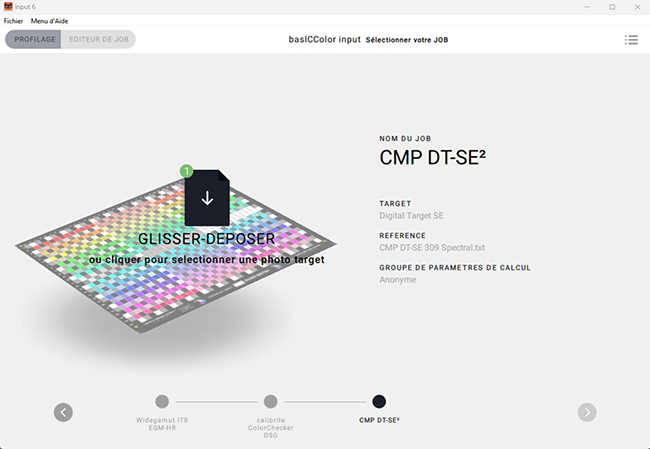Click the basICColor app icon in title bar
This screenshot has height=449, width=650.
8,7
